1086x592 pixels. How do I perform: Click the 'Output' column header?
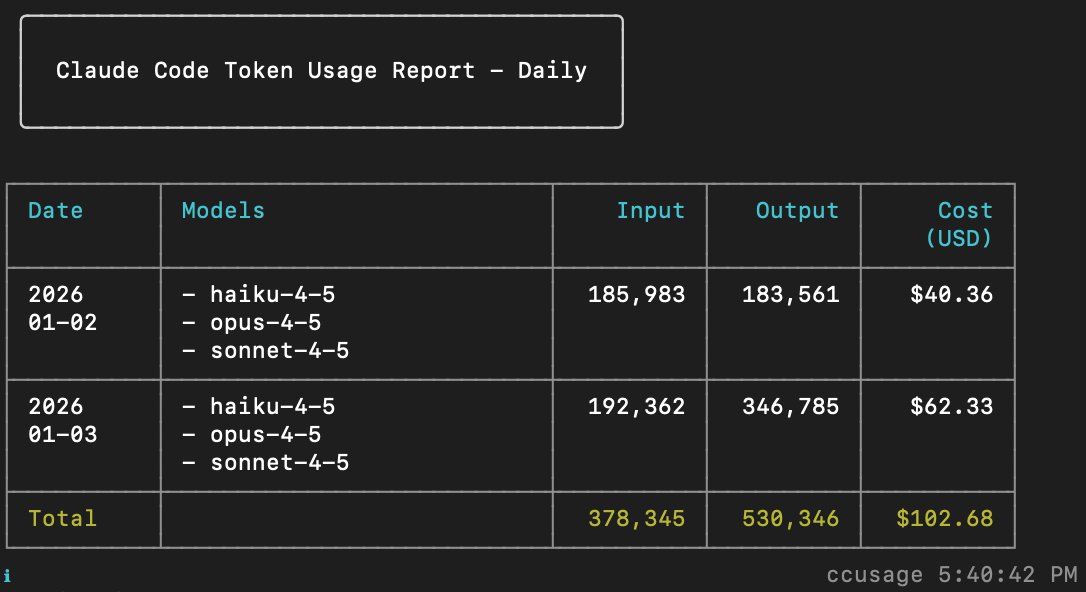[797, 210]
